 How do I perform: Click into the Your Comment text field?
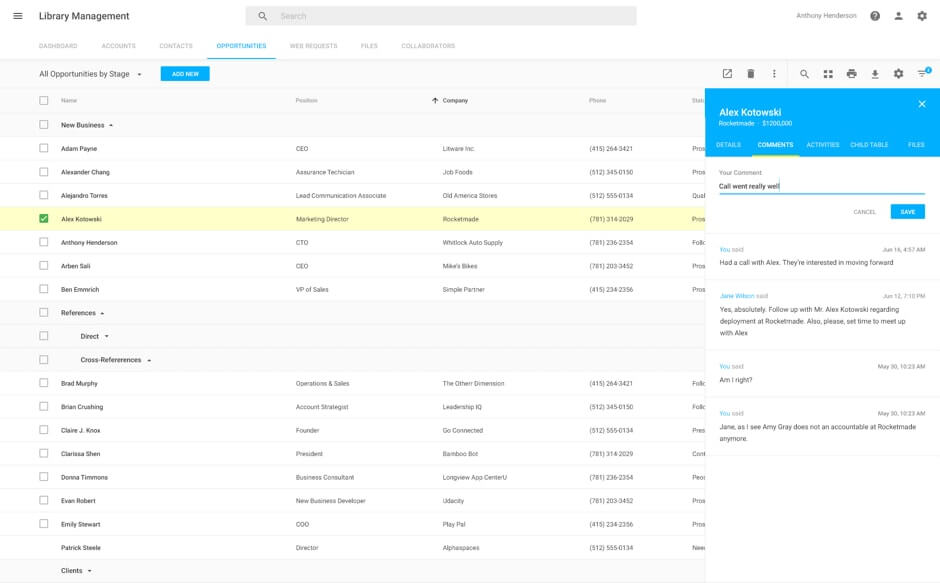click(x=820, y=186)
